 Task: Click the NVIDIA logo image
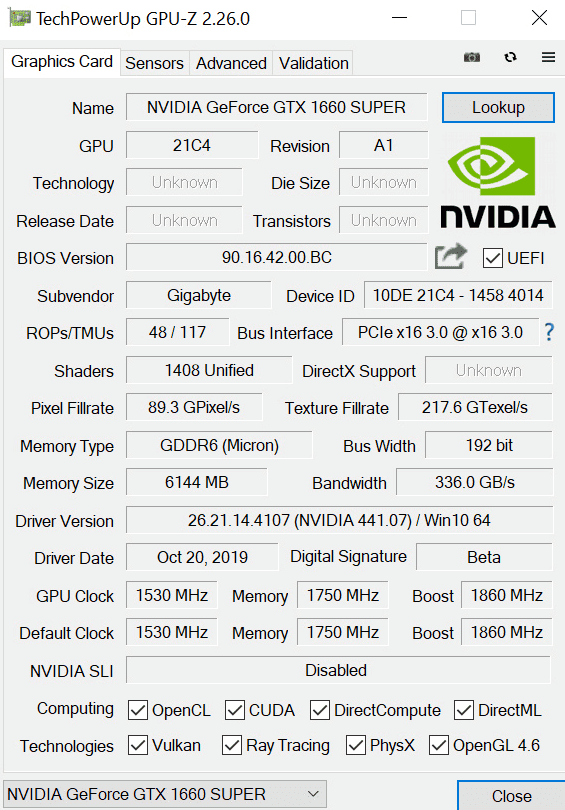498,182
